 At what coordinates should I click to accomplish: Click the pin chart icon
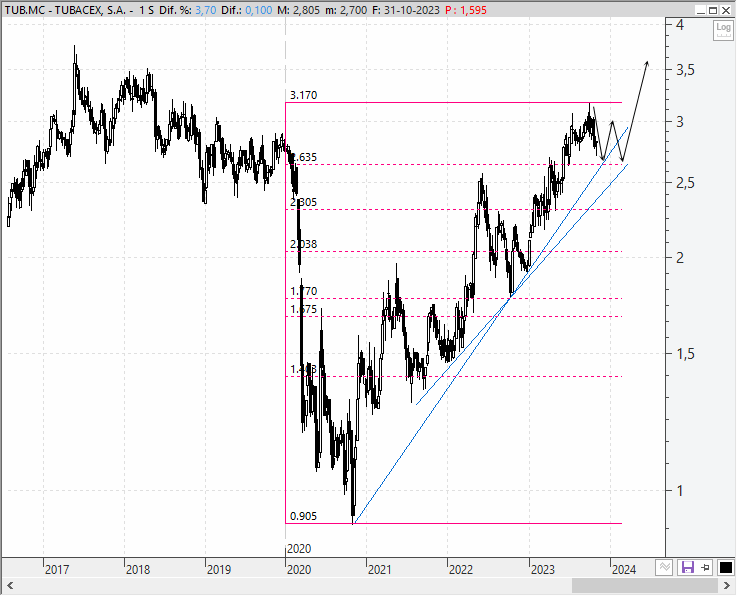(x=706, y=568)
